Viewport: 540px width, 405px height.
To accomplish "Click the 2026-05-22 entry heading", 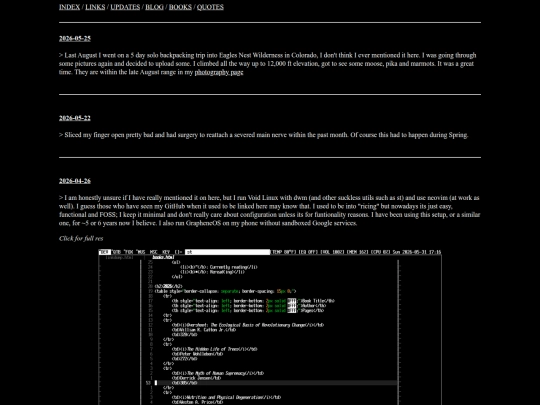I will (x=75, y=118).
